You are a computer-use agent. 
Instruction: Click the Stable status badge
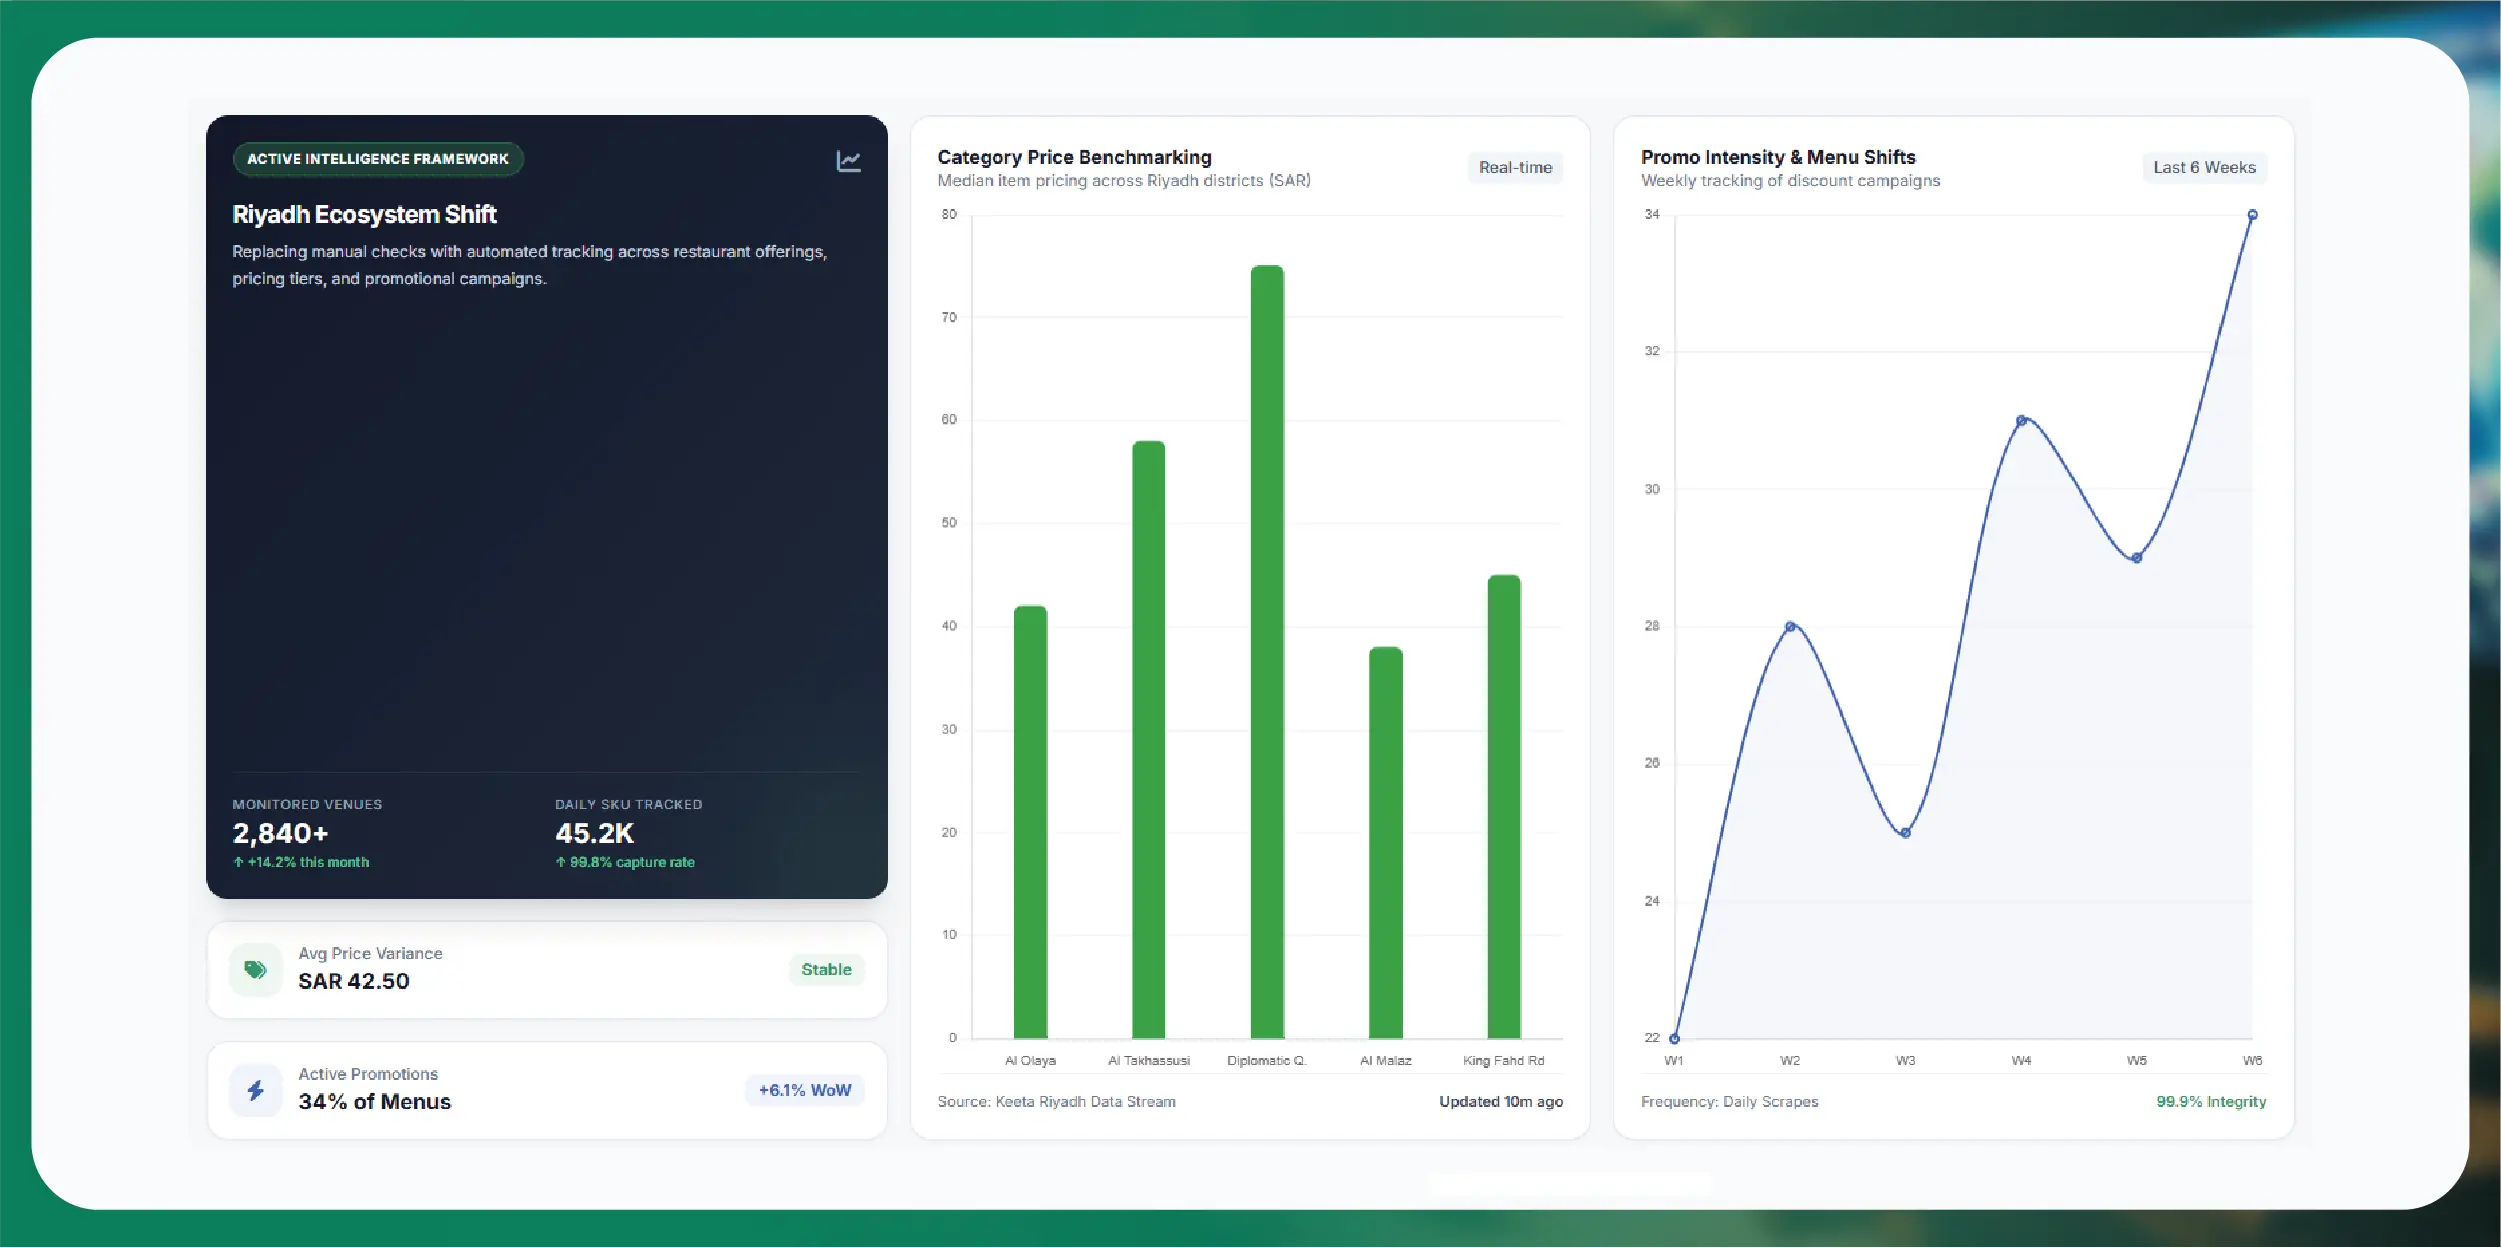click(x=826, y=970)
